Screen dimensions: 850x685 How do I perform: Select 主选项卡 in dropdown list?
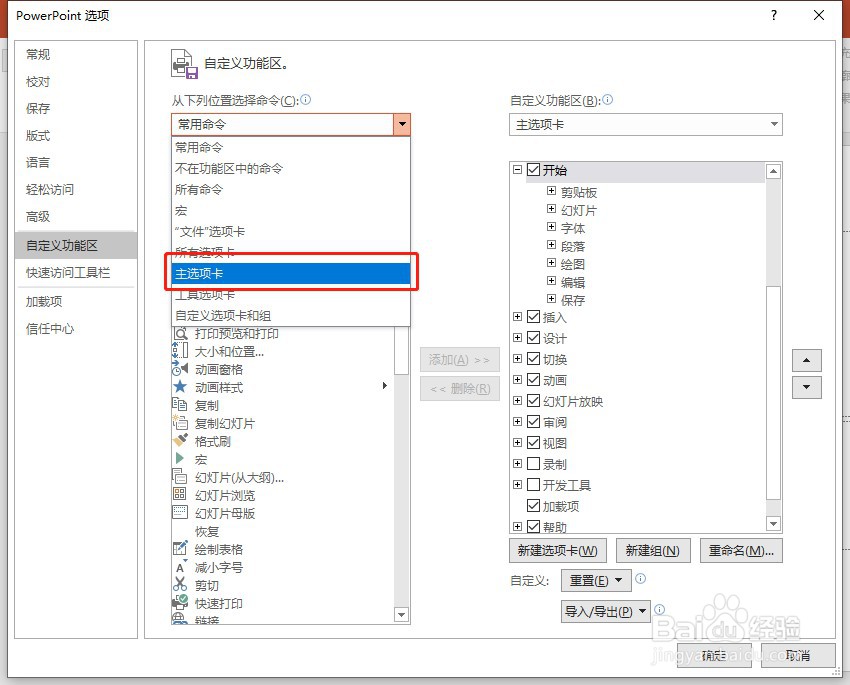(291, 274)
